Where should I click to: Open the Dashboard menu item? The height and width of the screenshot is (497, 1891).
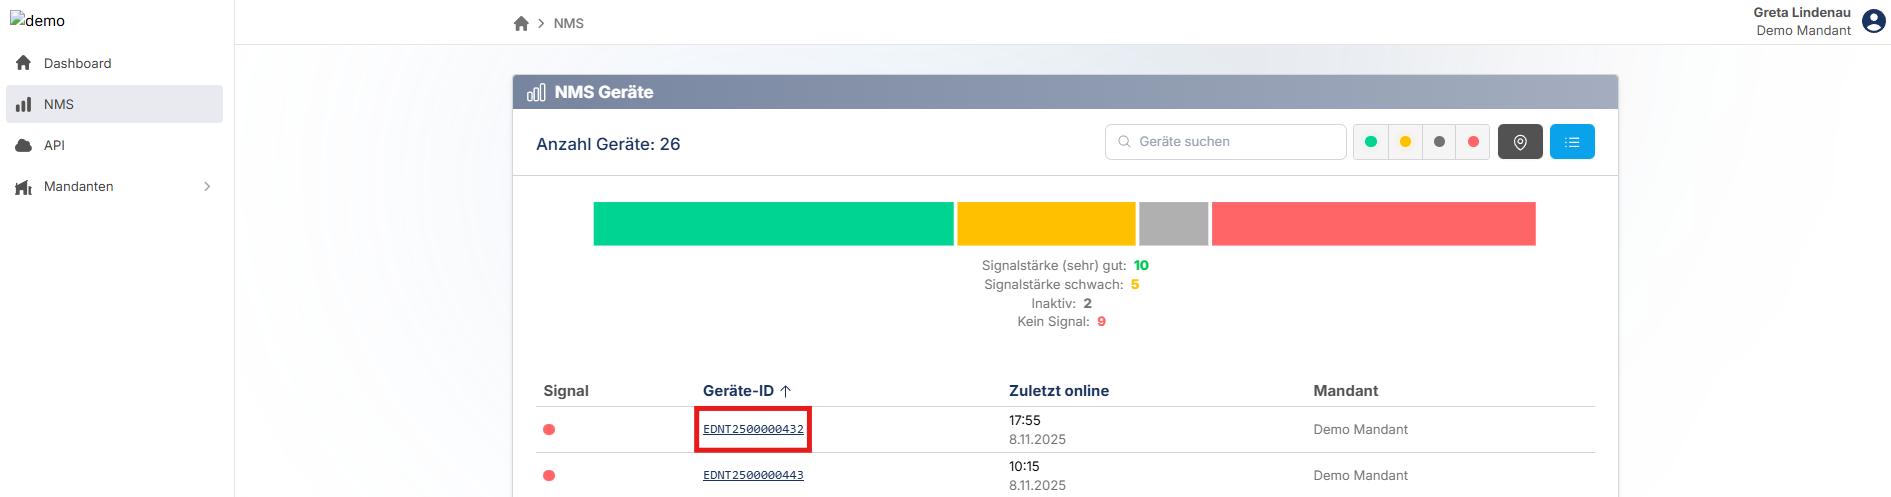(x=77, y=63)
